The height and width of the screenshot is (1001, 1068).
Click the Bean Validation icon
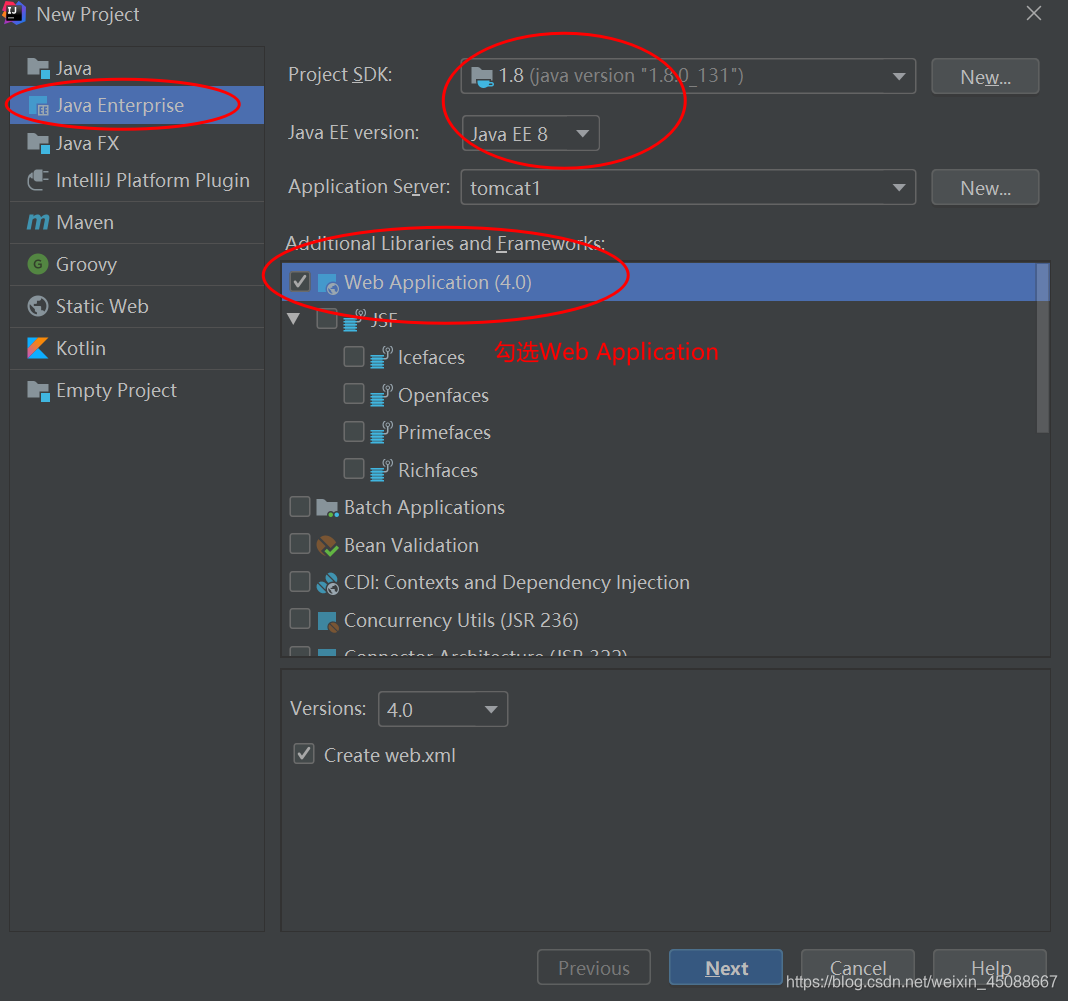[x=328, y=545]
